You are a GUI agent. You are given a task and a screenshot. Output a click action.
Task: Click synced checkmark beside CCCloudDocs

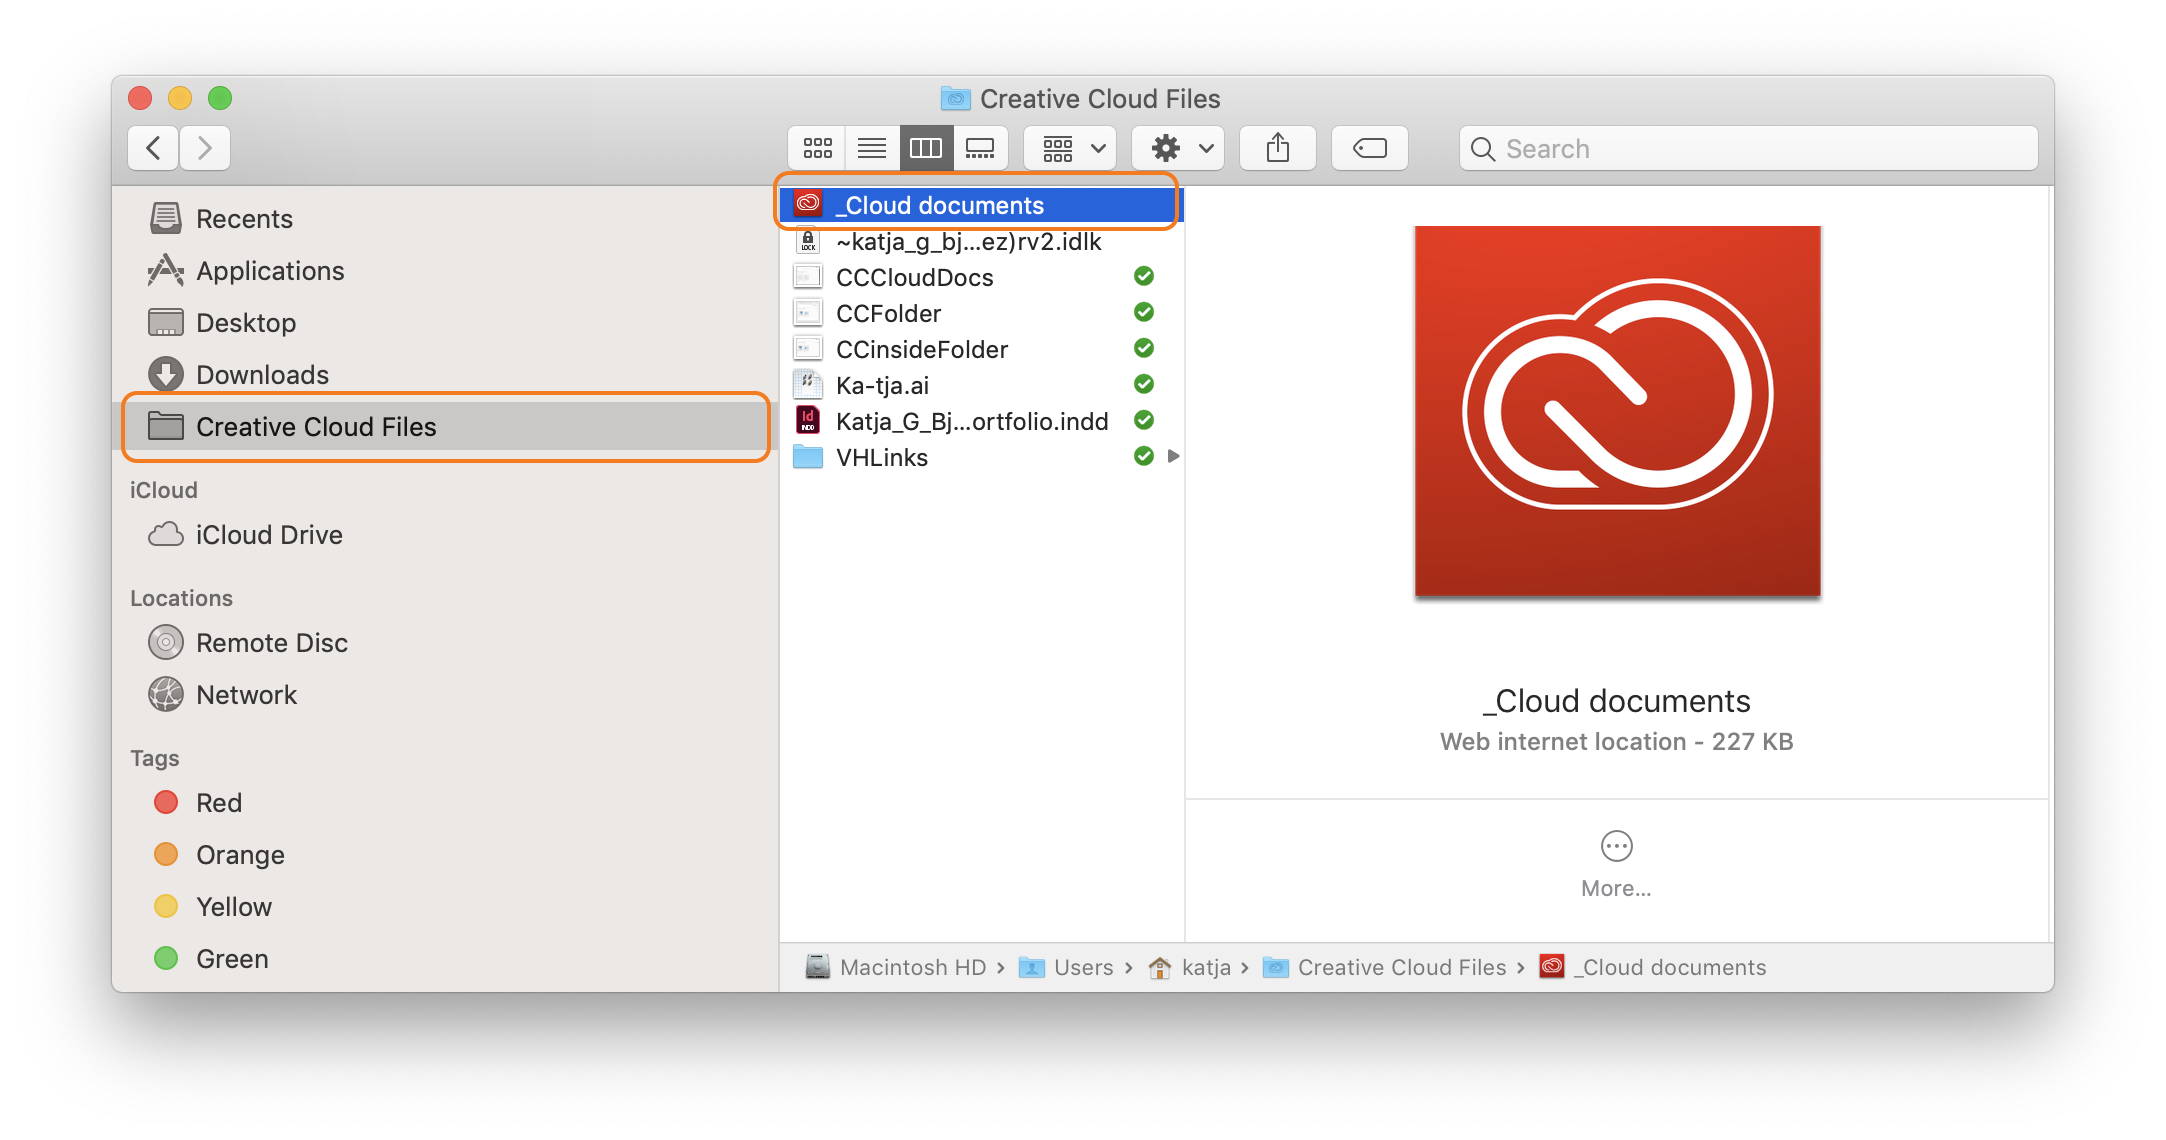(1144, 276)
